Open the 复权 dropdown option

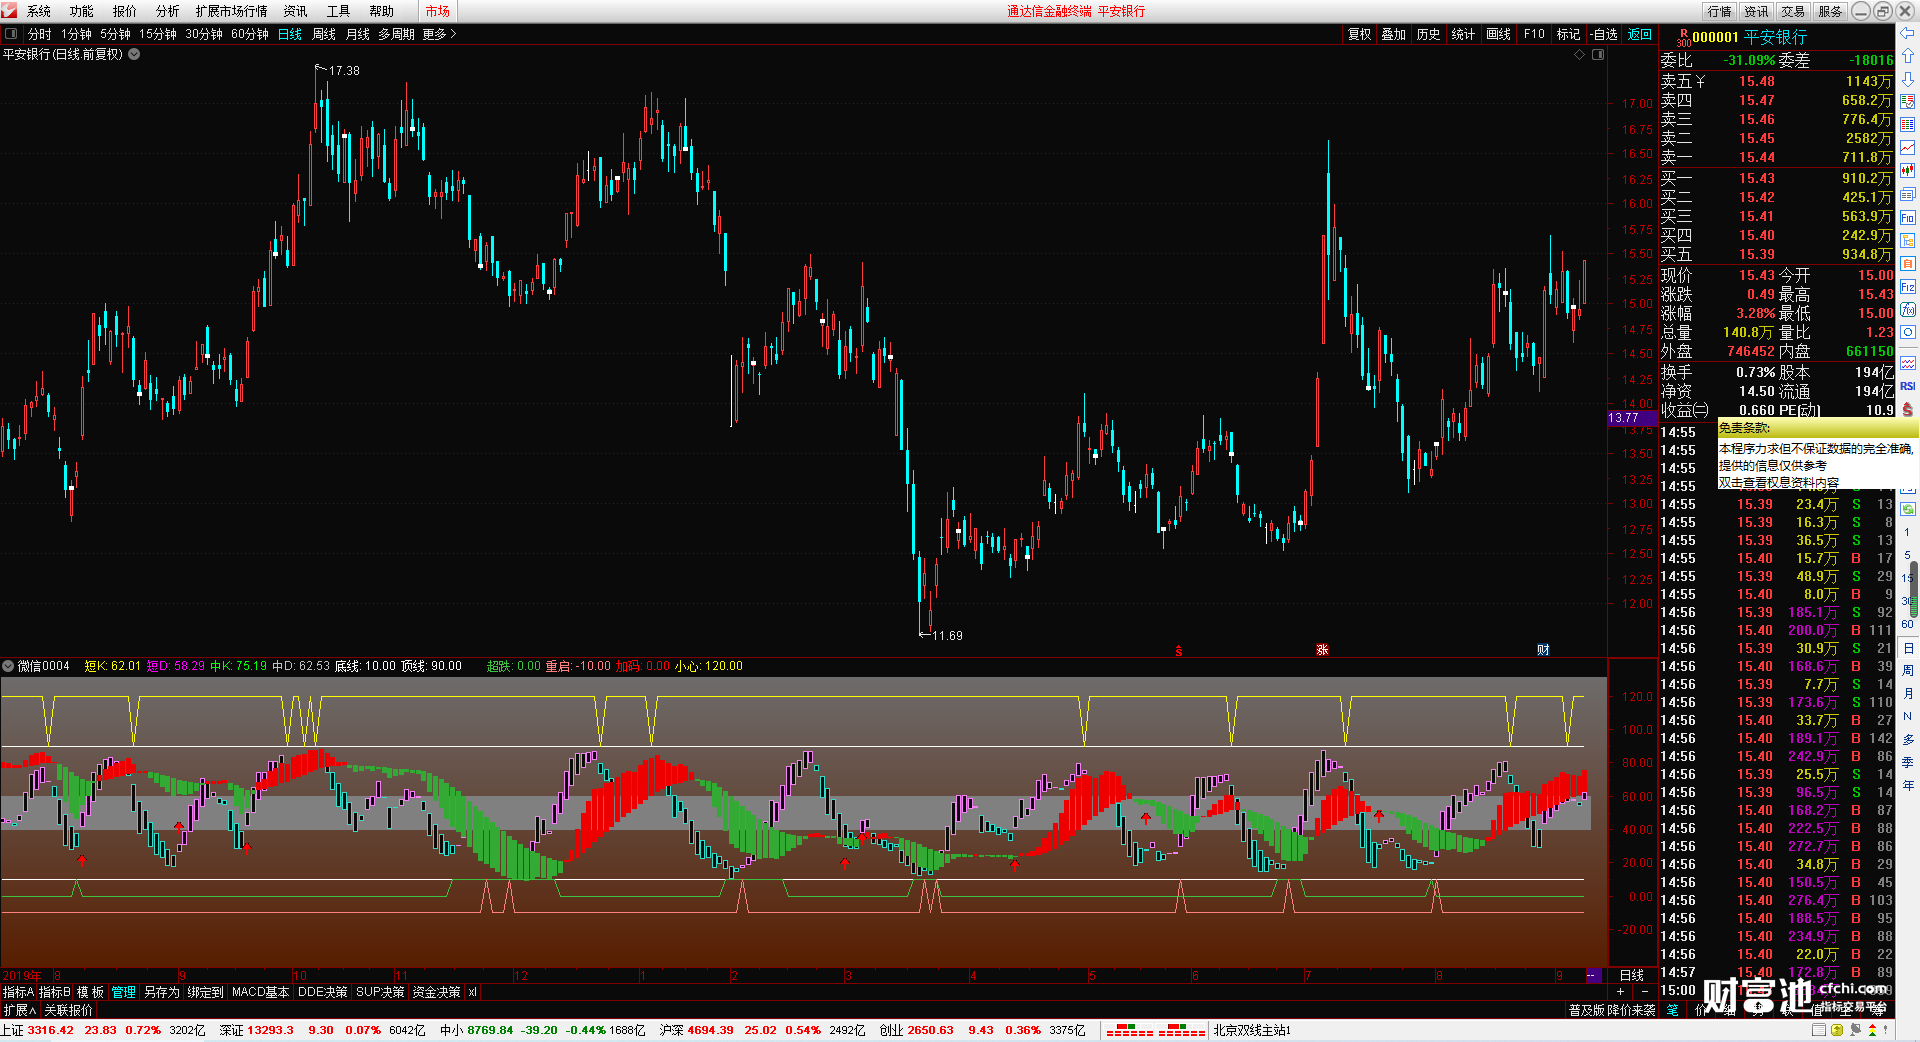(x=1360, y=34)
